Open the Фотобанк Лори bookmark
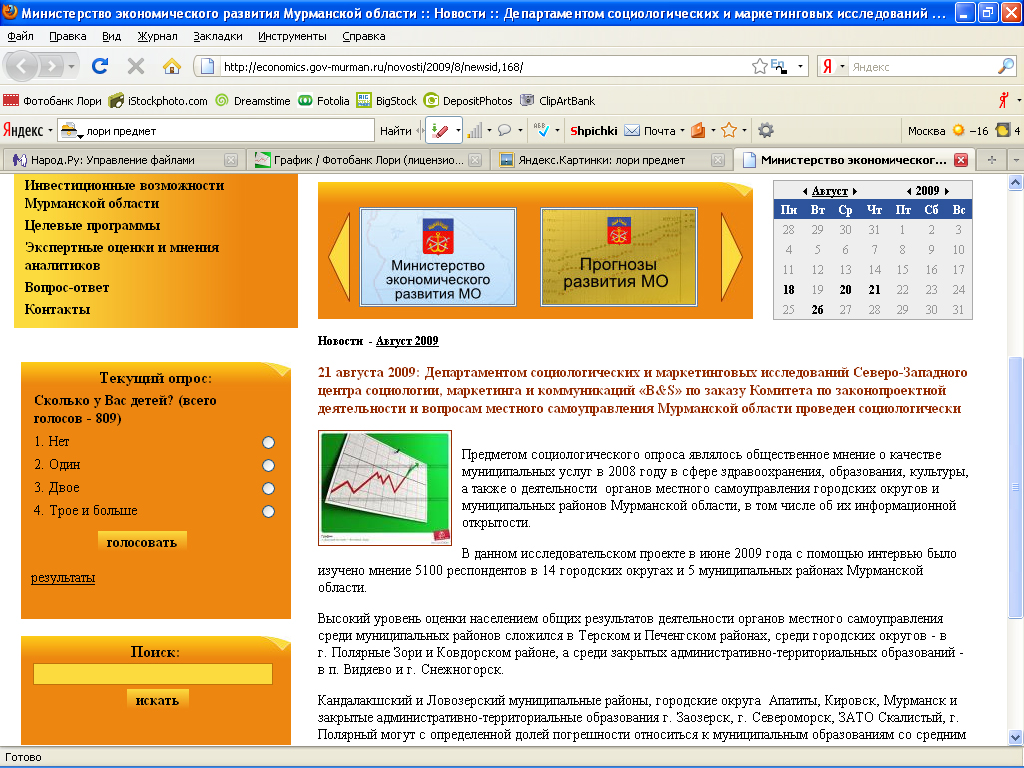Image resolution: width=1024 pixels, height=768 pixels. tap(52, 101)
